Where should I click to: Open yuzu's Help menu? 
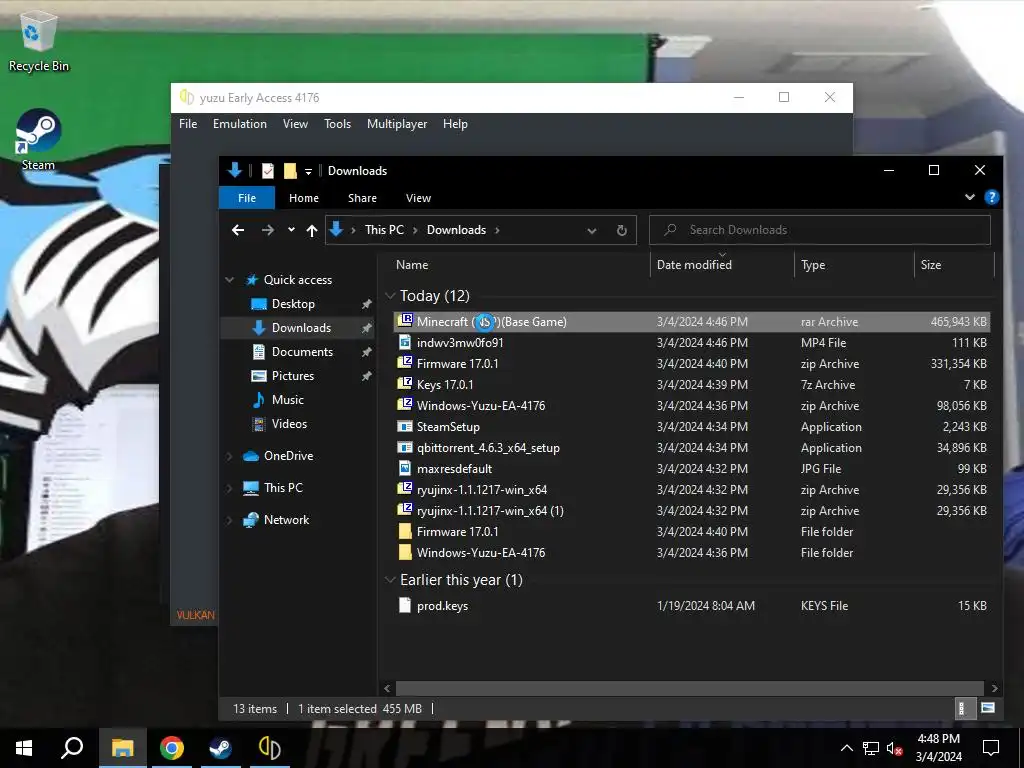click(455, 124)
